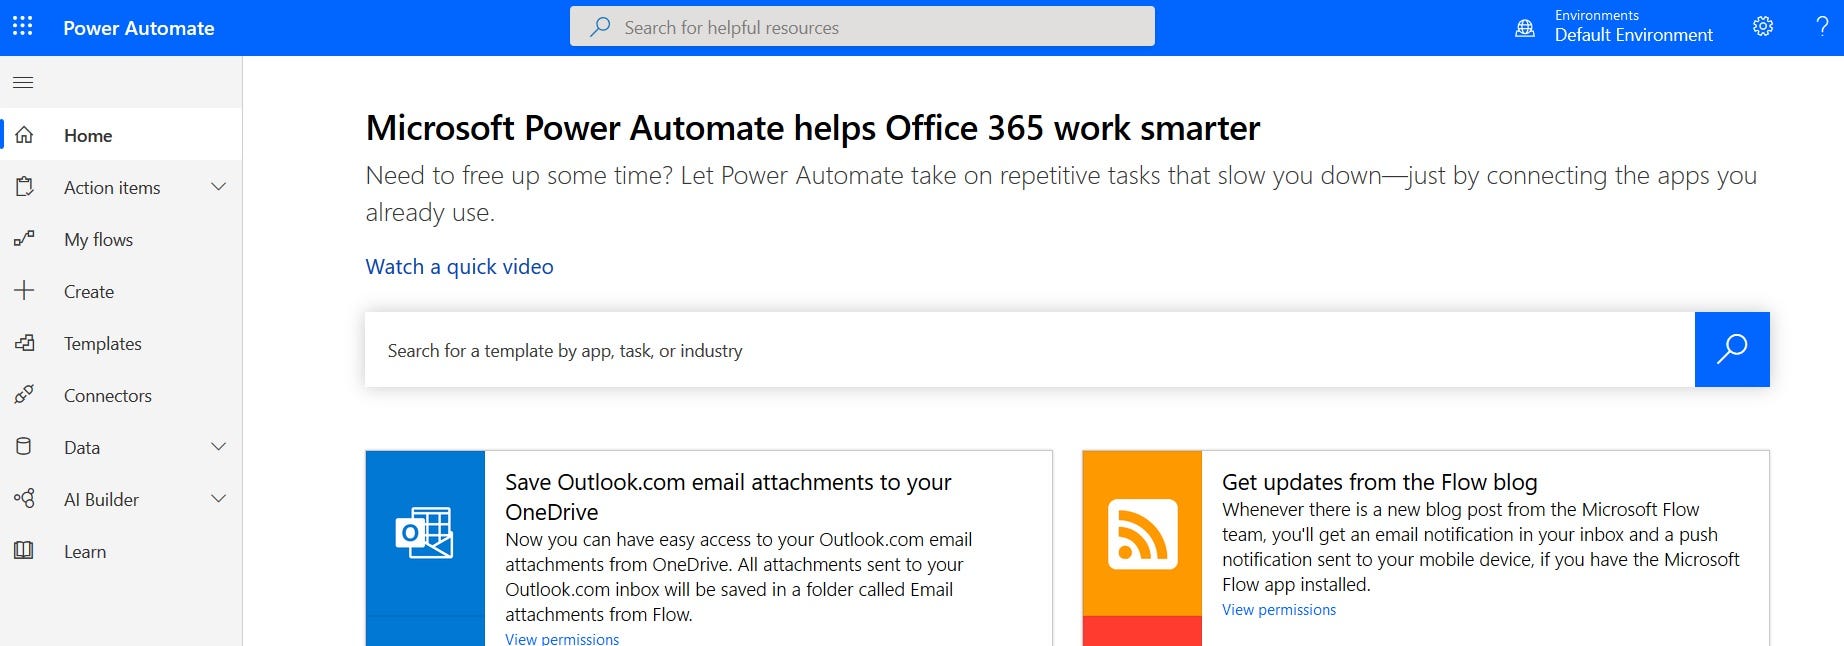Click Watch a quick video link

[459, 266]
